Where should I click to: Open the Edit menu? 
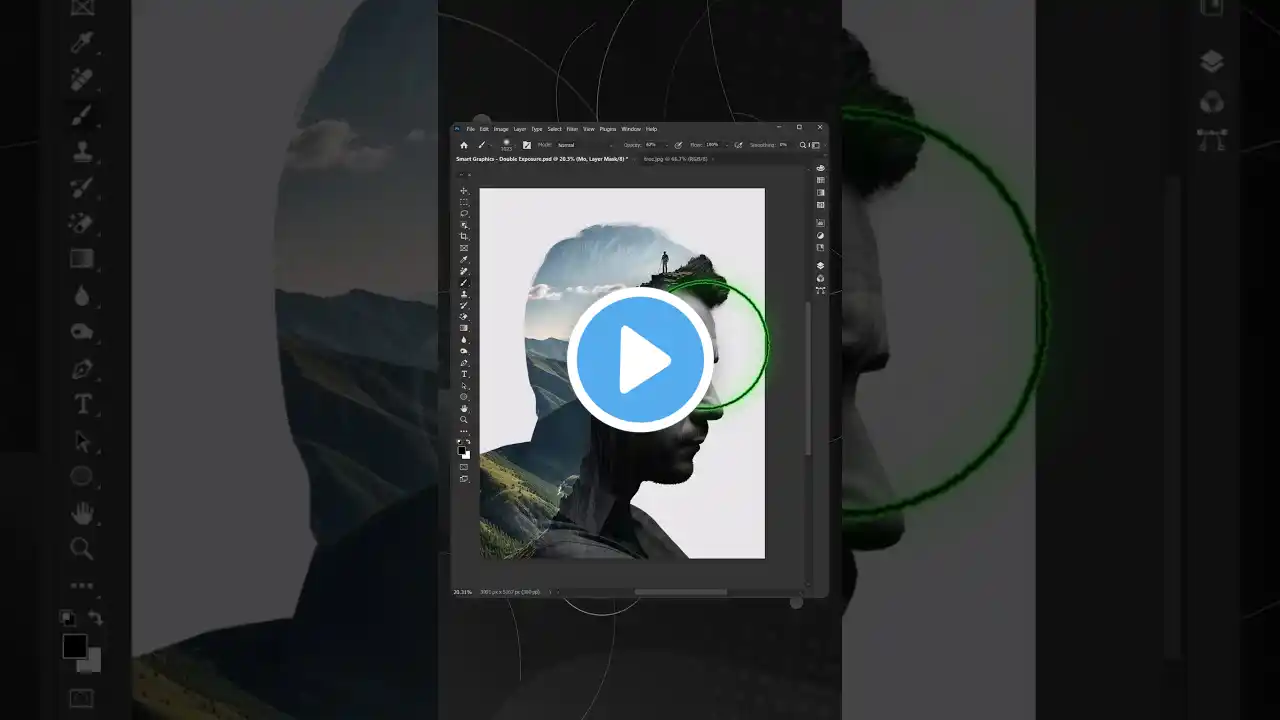[484, 129]
